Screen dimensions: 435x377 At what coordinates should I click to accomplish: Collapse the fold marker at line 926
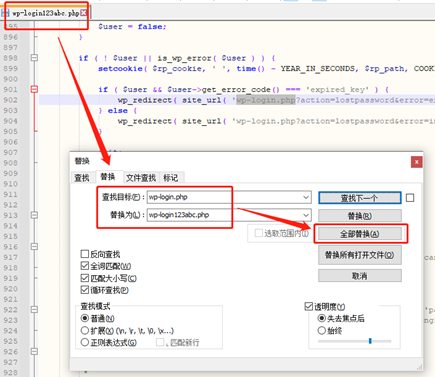34,352
